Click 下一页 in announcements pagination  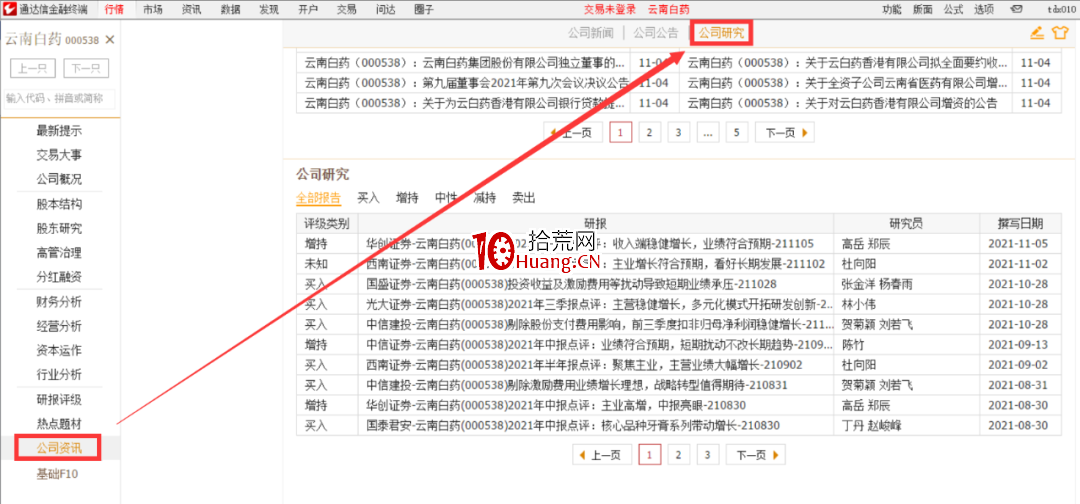pos(785,133)
